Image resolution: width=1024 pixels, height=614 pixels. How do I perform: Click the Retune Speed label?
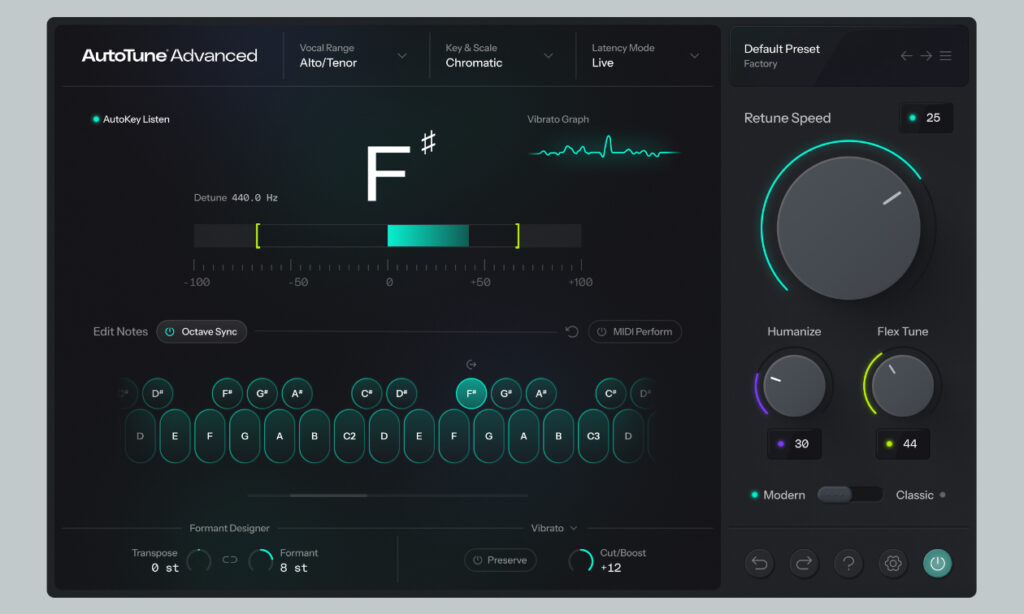(x=787, y=118)
